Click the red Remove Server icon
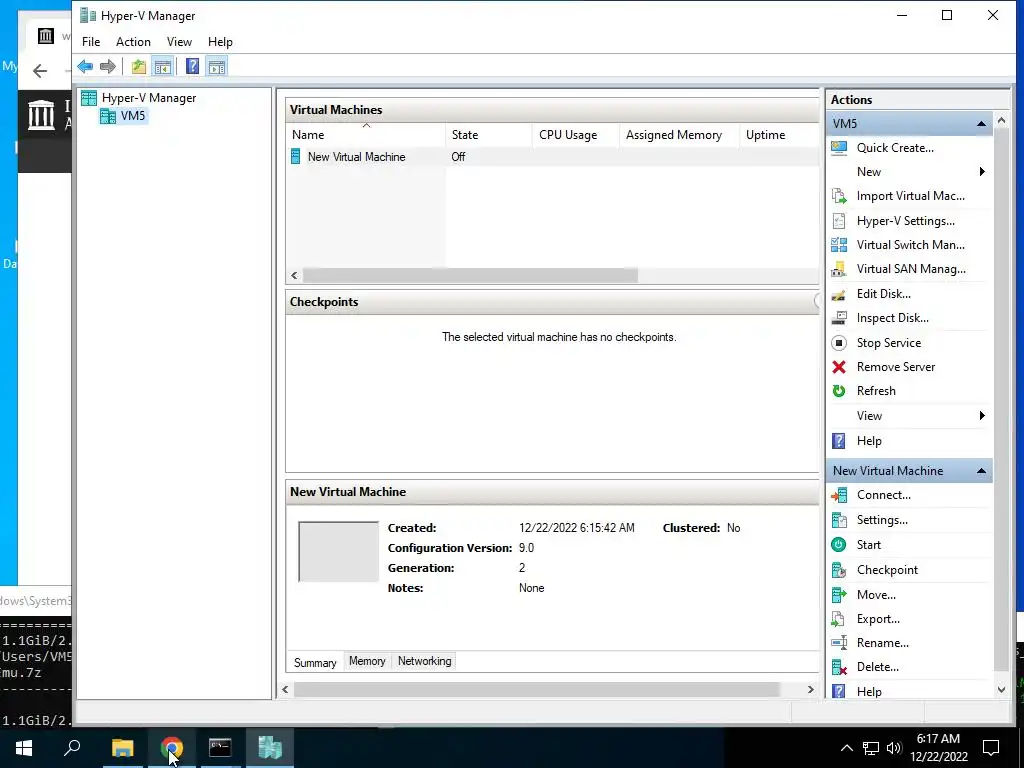The width and height of the screenshot is (1024, 768). (839, 367)
